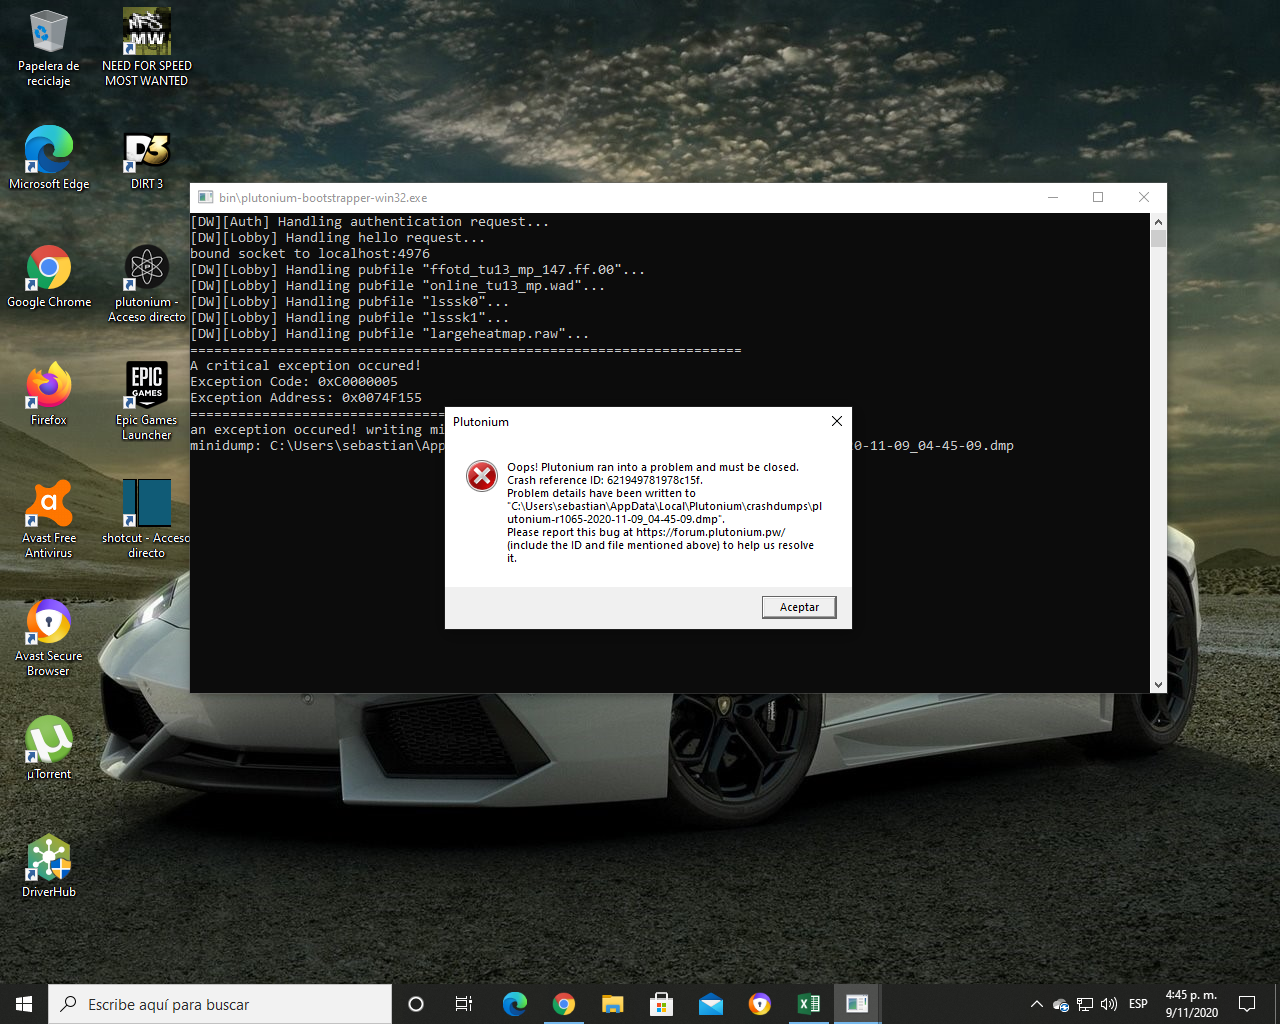1280x1024 pixels.
Task: Open network status tray icon
Action: (x=1085, y=1005)
